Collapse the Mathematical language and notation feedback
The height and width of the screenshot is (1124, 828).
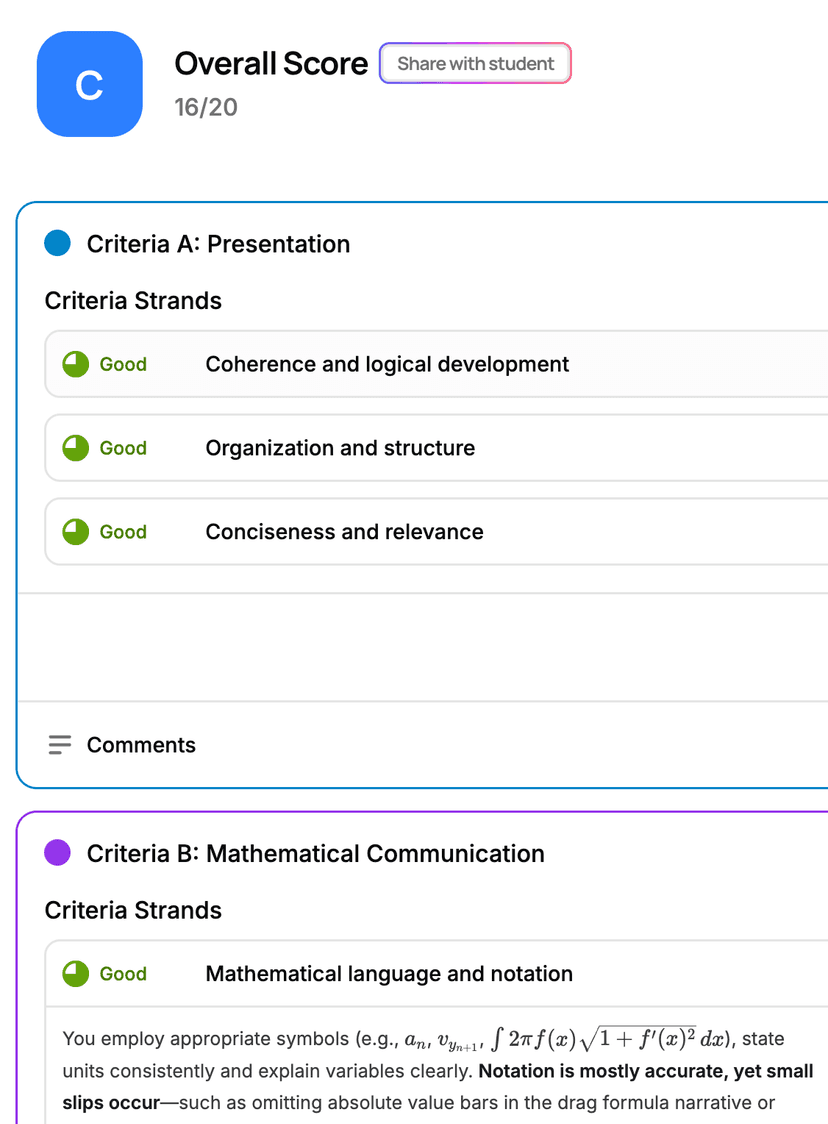coord(388,973)
